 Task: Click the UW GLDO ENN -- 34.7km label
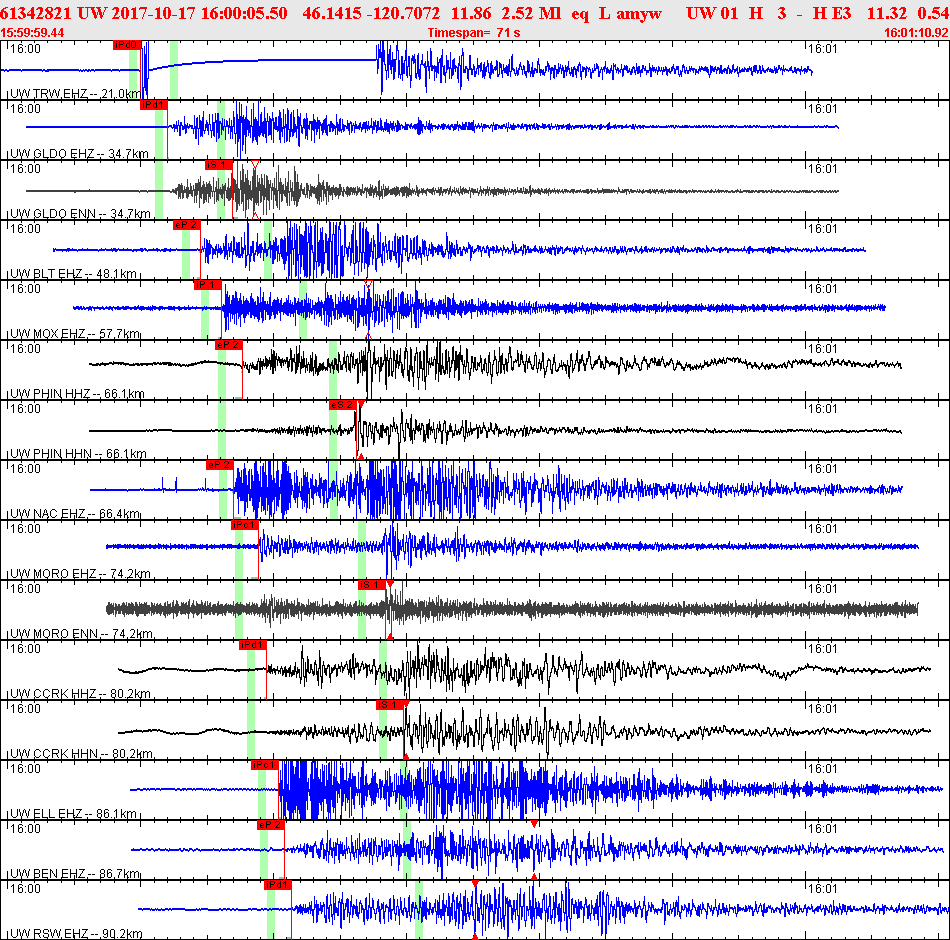[80, 214]
